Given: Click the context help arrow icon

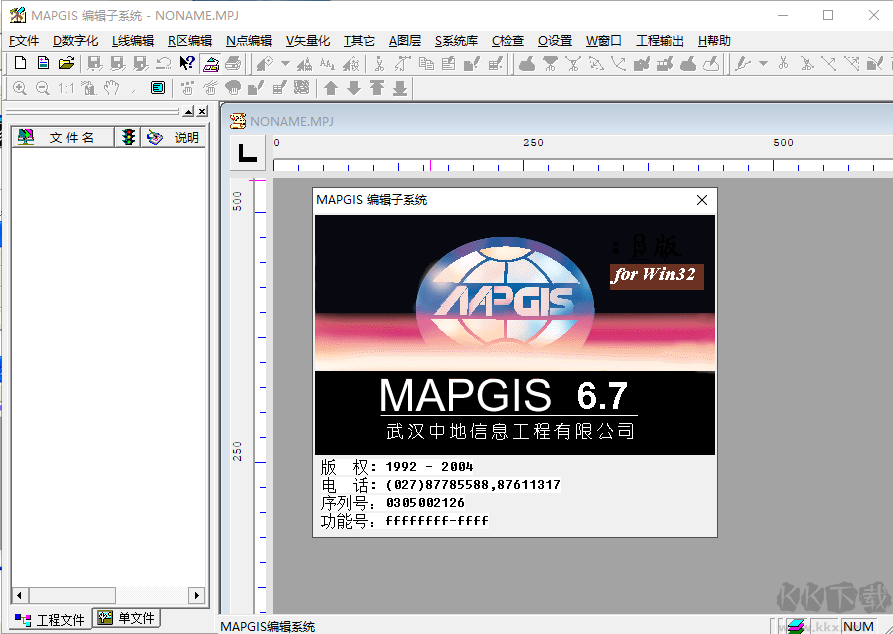Looking at the screenshot, I should point(187,63).
